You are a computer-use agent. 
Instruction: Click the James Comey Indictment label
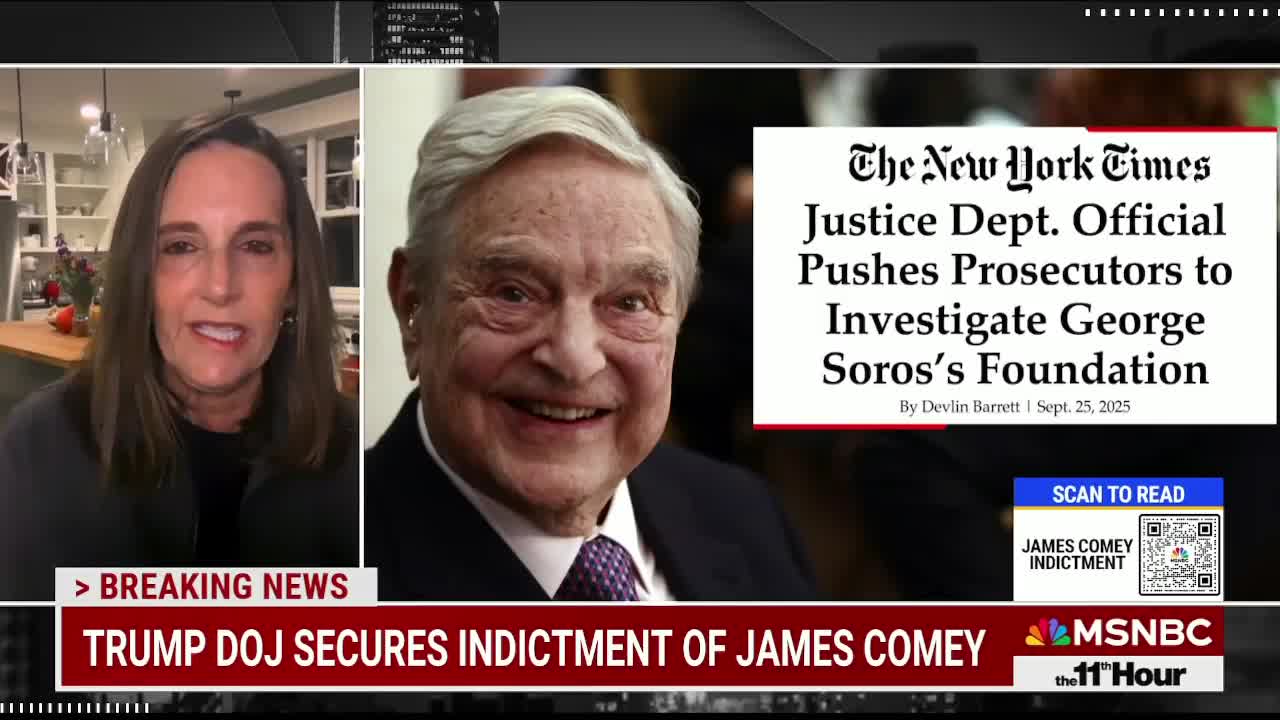click(1077, 554)
